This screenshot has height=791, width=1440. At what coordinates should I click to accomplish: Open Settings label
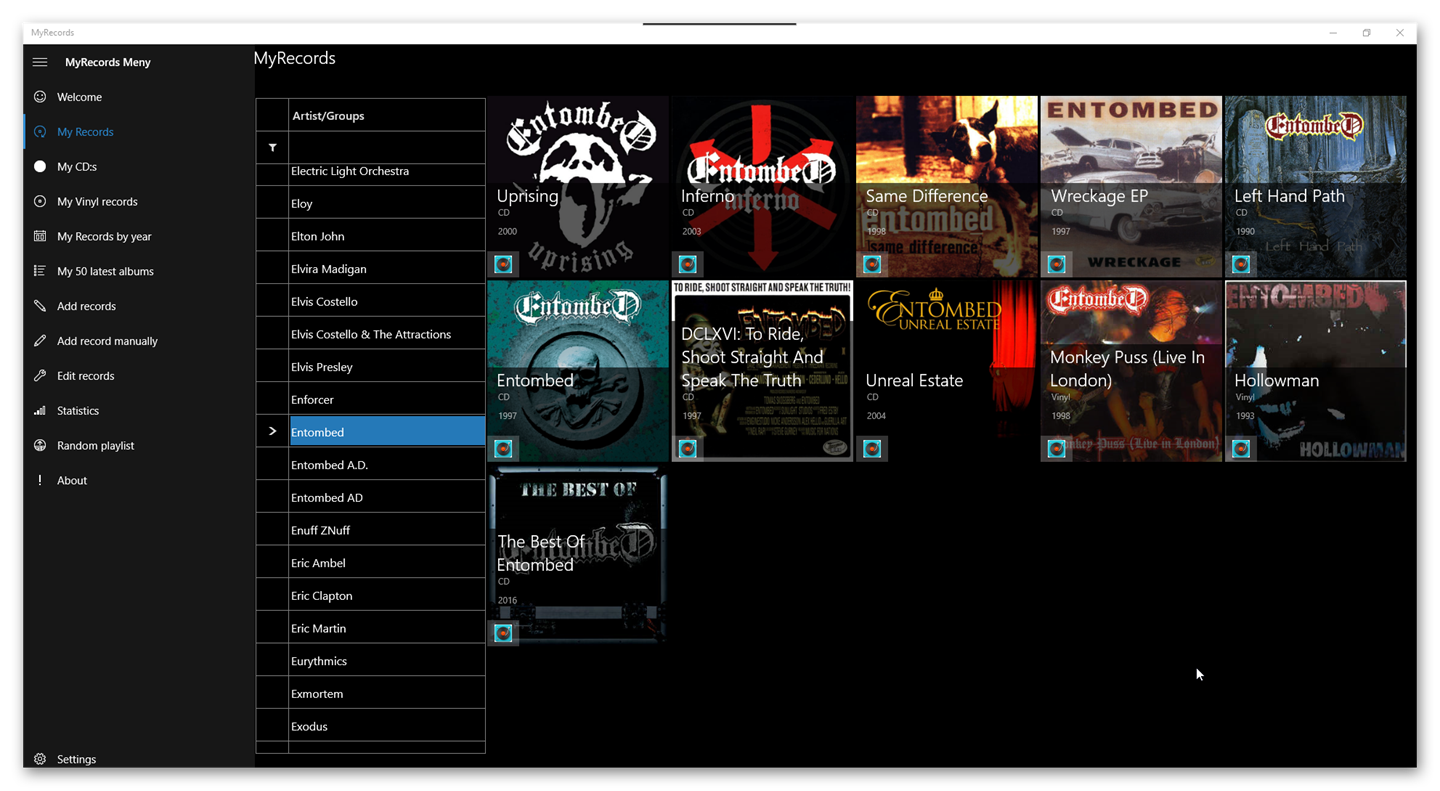(x=76, y=760)
